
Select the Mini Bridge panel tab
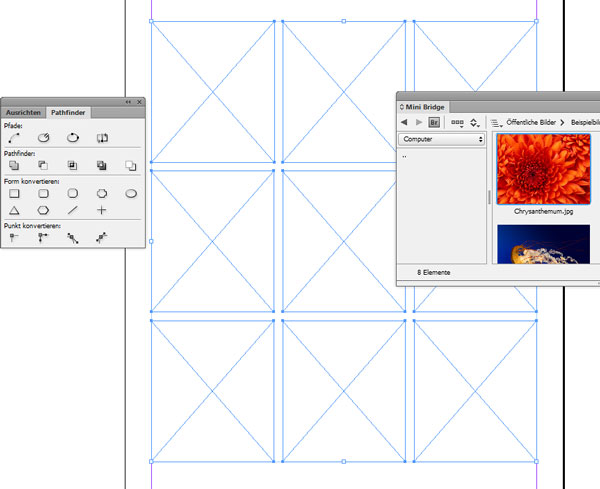(x=426, y=105)
